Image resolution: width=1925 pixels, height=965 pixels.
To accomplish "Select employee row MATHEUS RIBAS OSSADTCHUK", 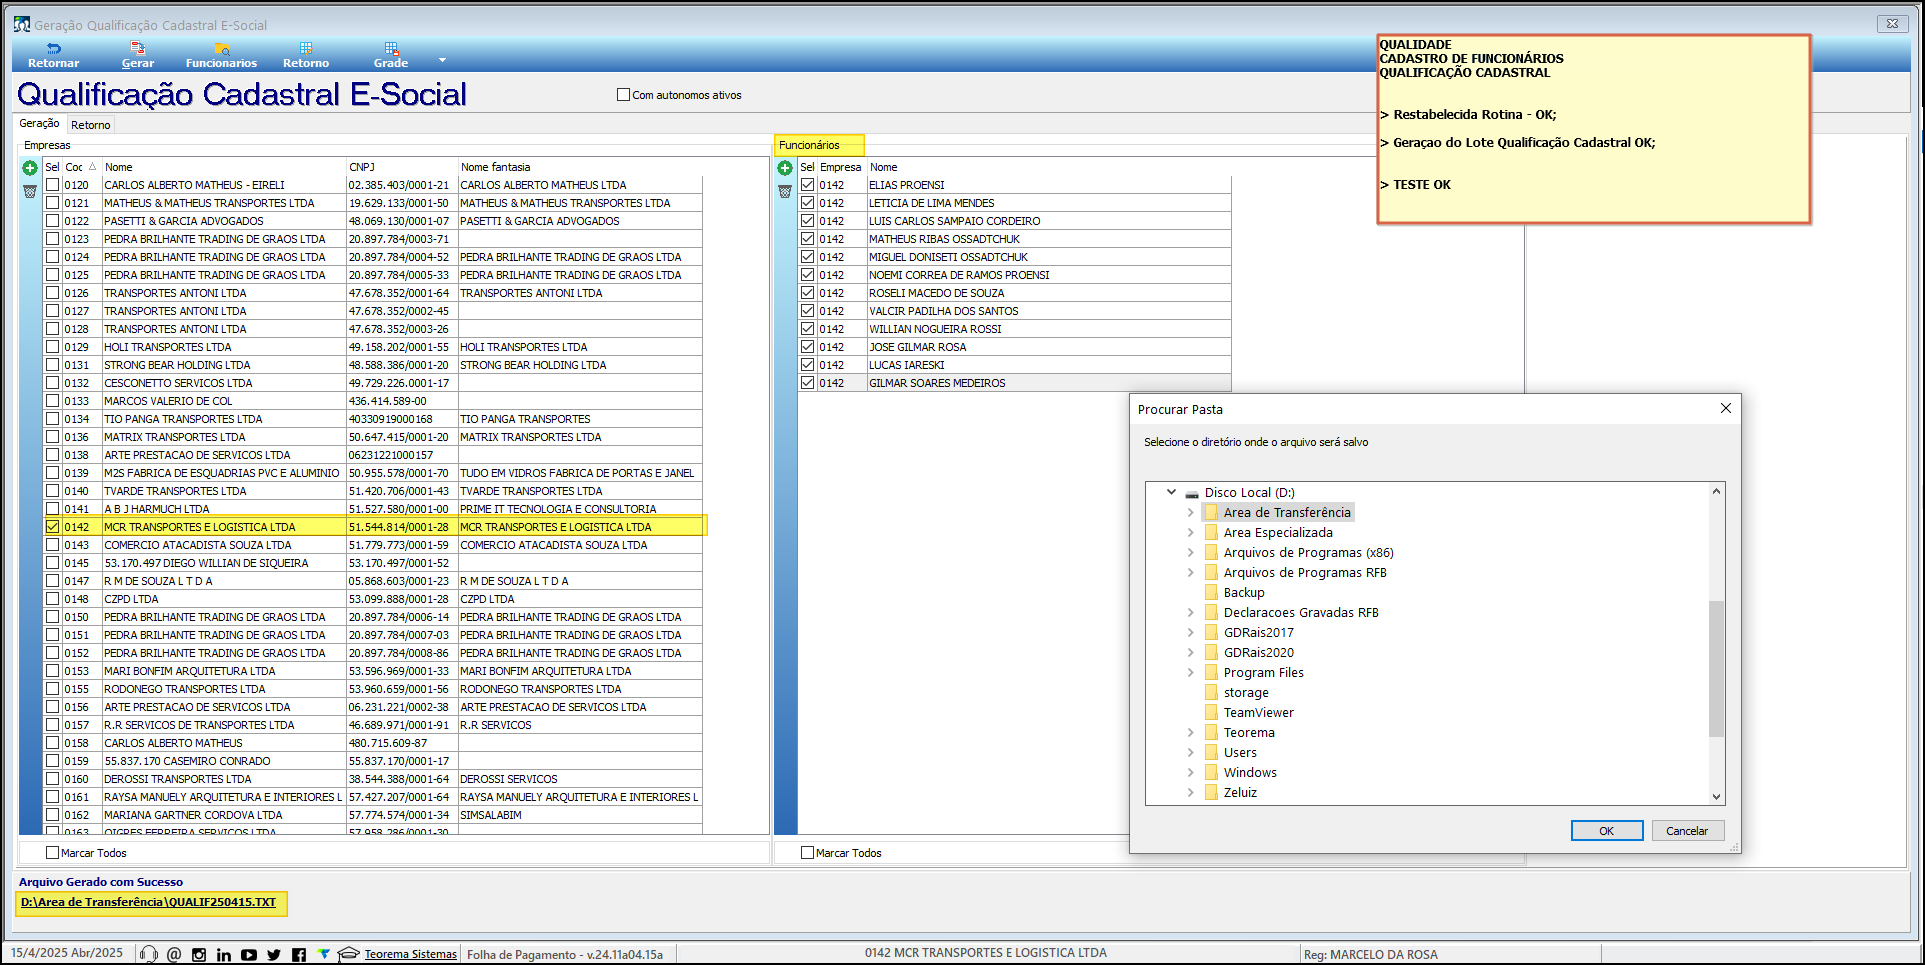I will pyautogui.click(x=1014, y=239).
